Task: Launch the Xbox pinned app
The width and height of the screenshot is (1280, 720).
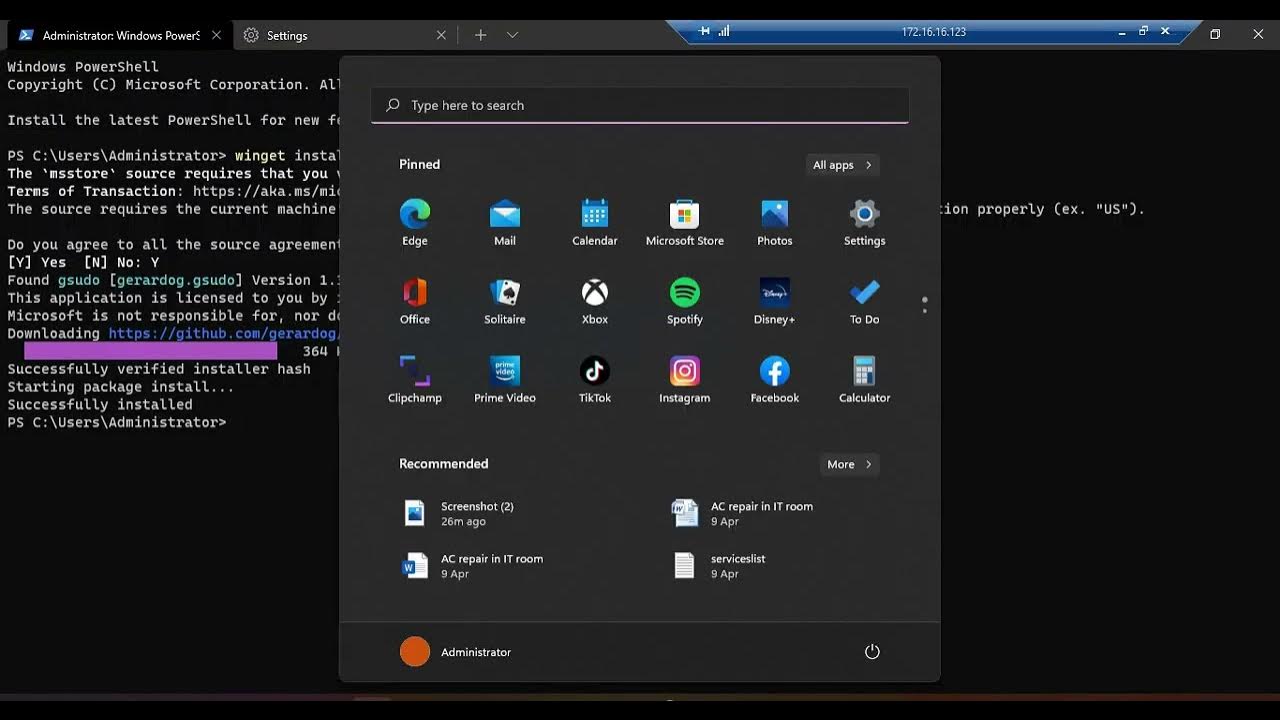Action: (x=595, y=302)
